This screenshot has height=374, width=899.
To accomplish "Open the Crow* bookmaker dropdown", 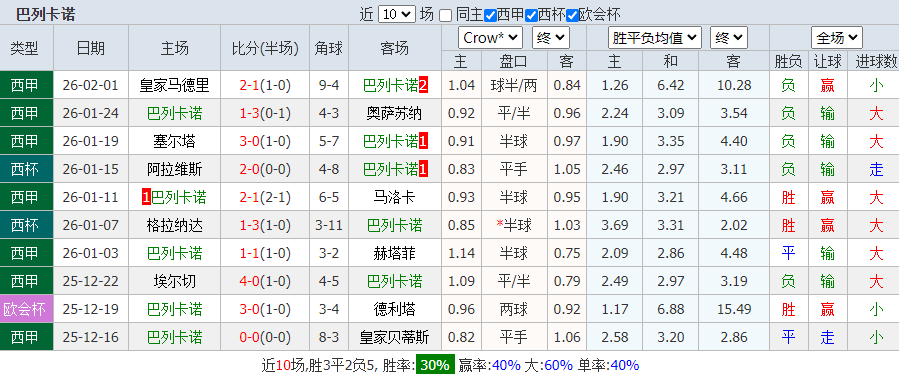I will (x=490, y=38).
